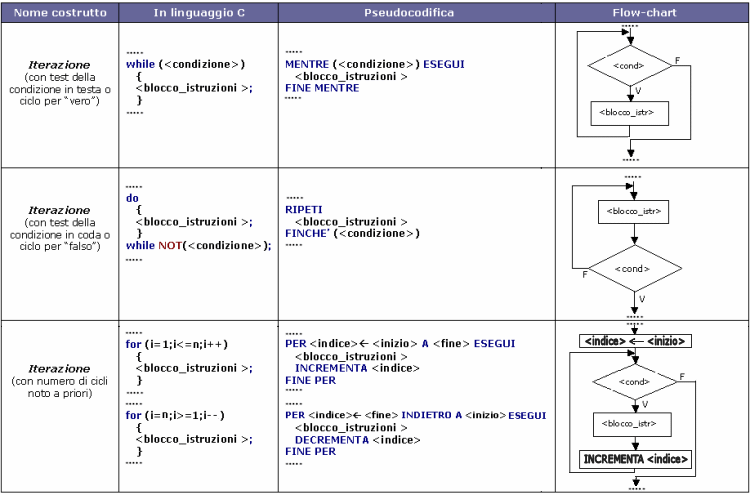Screen dimensions: 750x495
Task: Click the "Nome costrutto" column header
Action: 60,13
